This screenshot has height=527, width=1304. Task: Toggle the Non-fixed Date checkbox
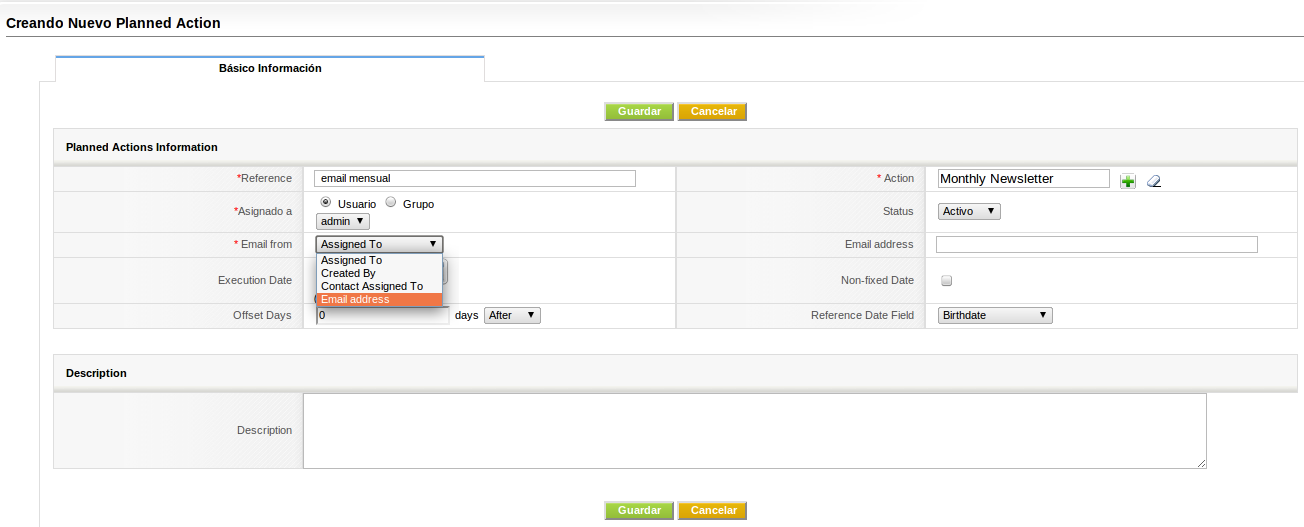pos(946,281)
